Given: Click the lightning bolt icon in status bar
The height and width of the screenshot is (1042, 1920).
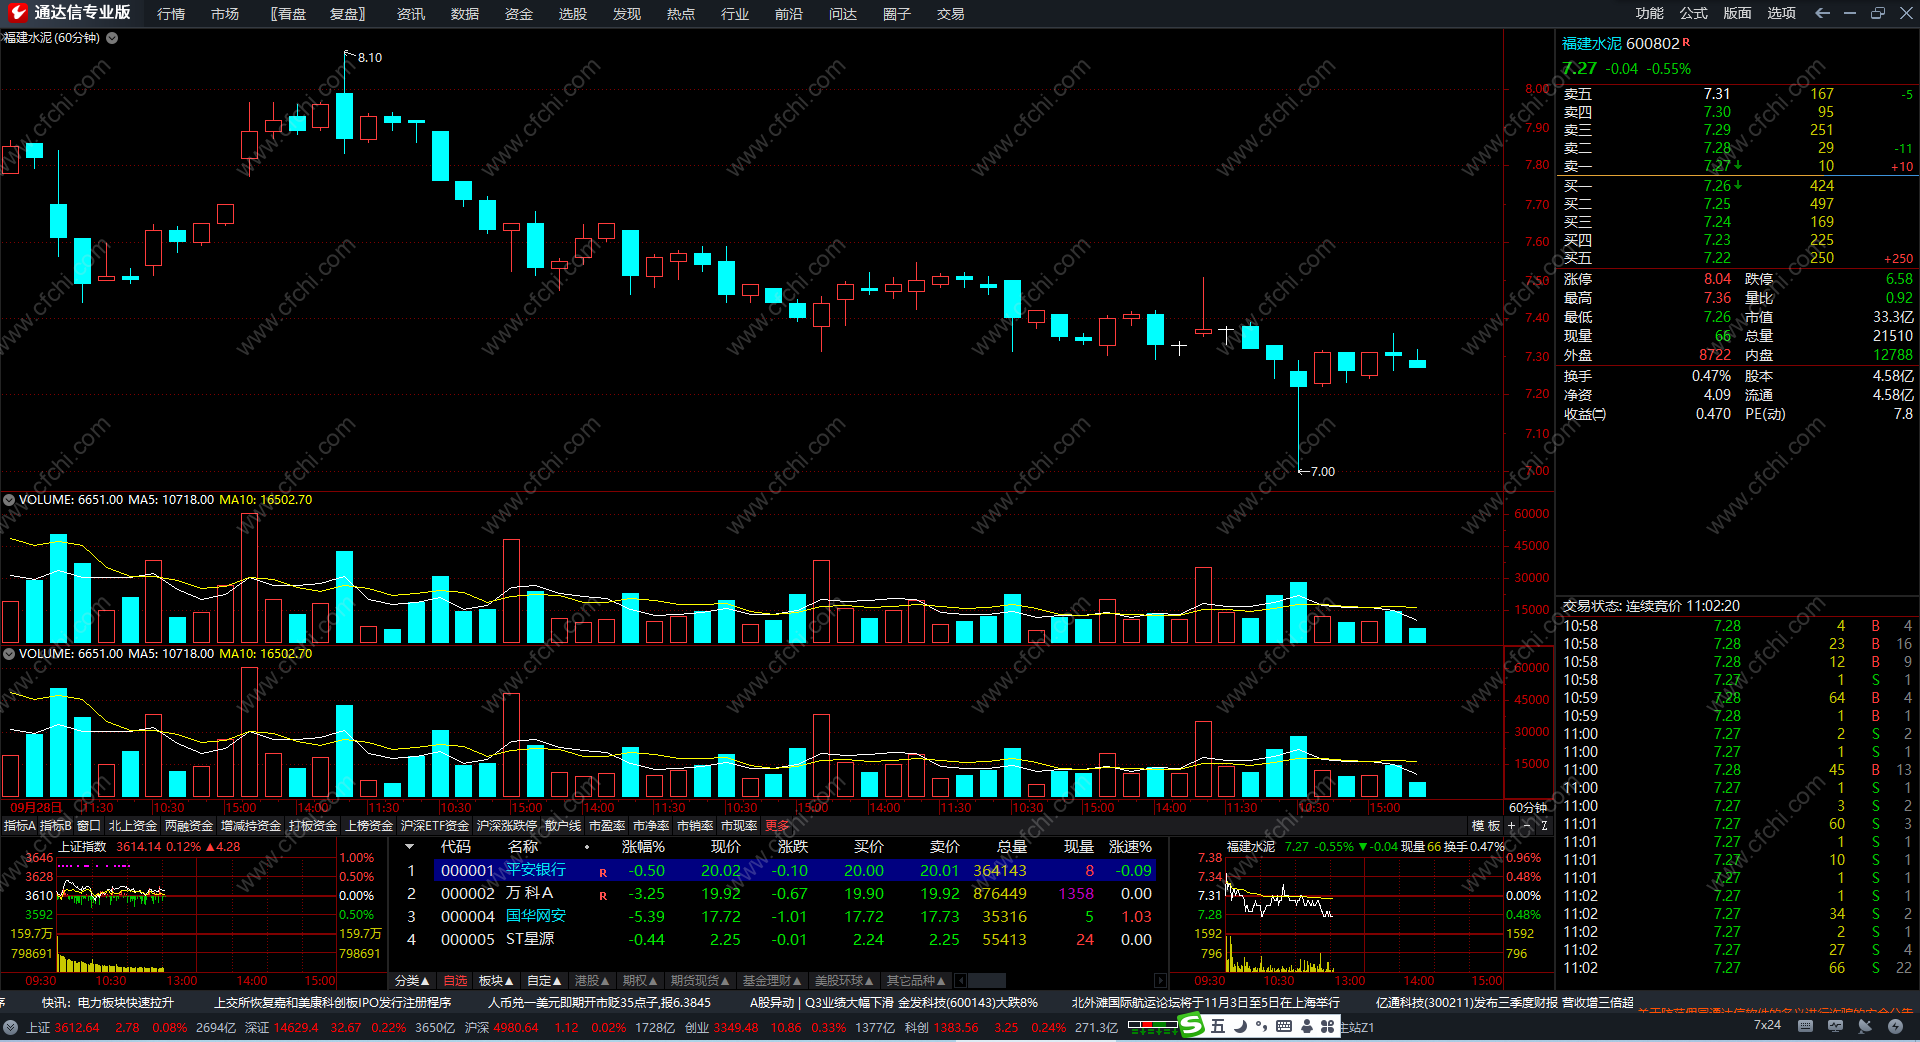Looking at the screenshot, I should coord(1895,1026).
